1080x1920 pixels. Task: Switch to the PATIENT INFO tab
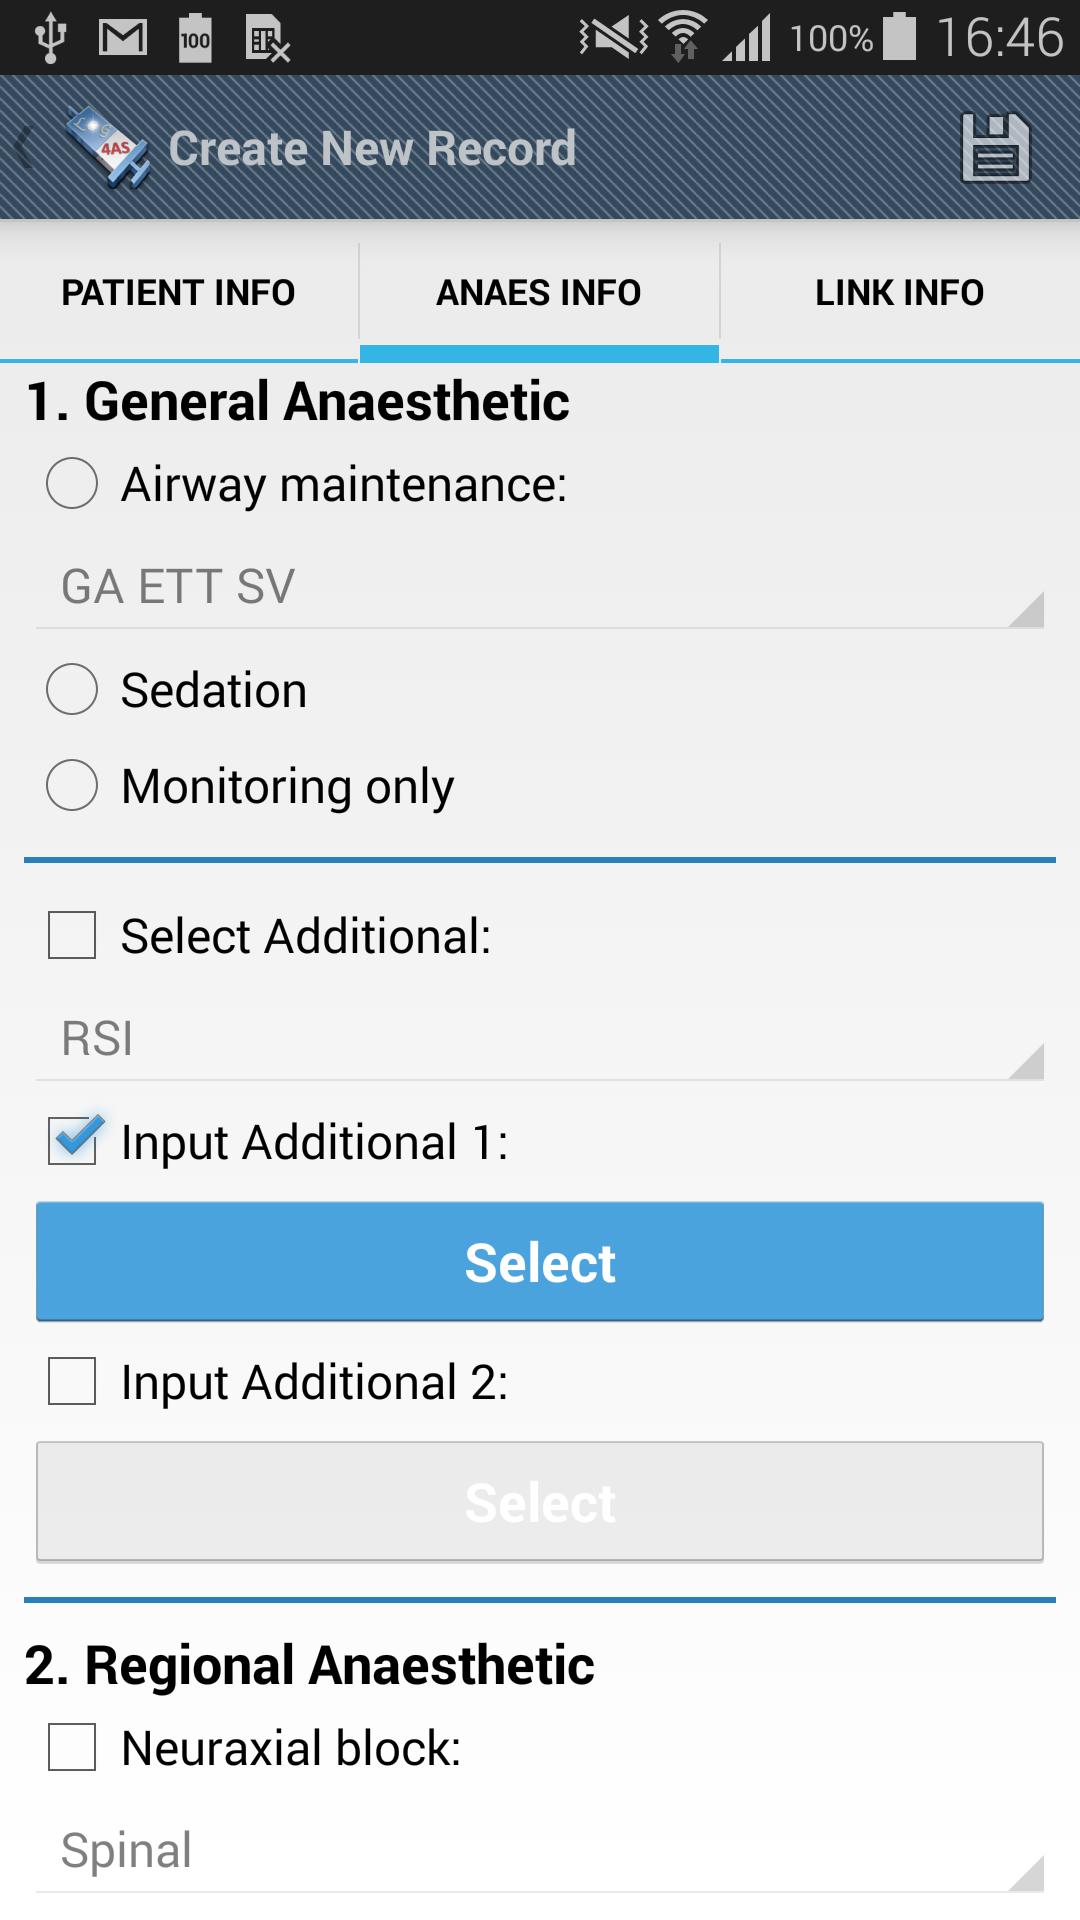(x=179, y=293)
